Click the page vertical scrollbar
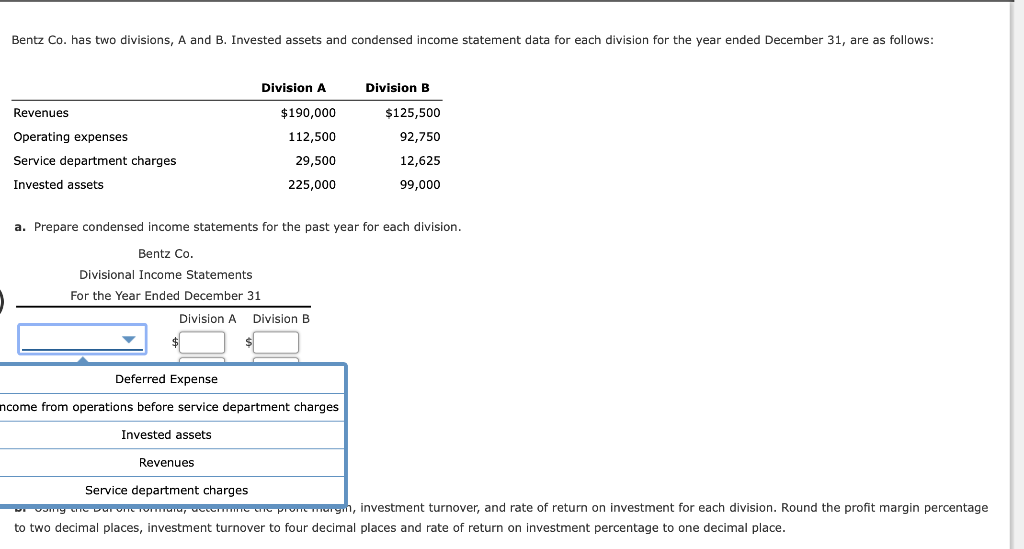1024x549 pixels. [1017, 274]
